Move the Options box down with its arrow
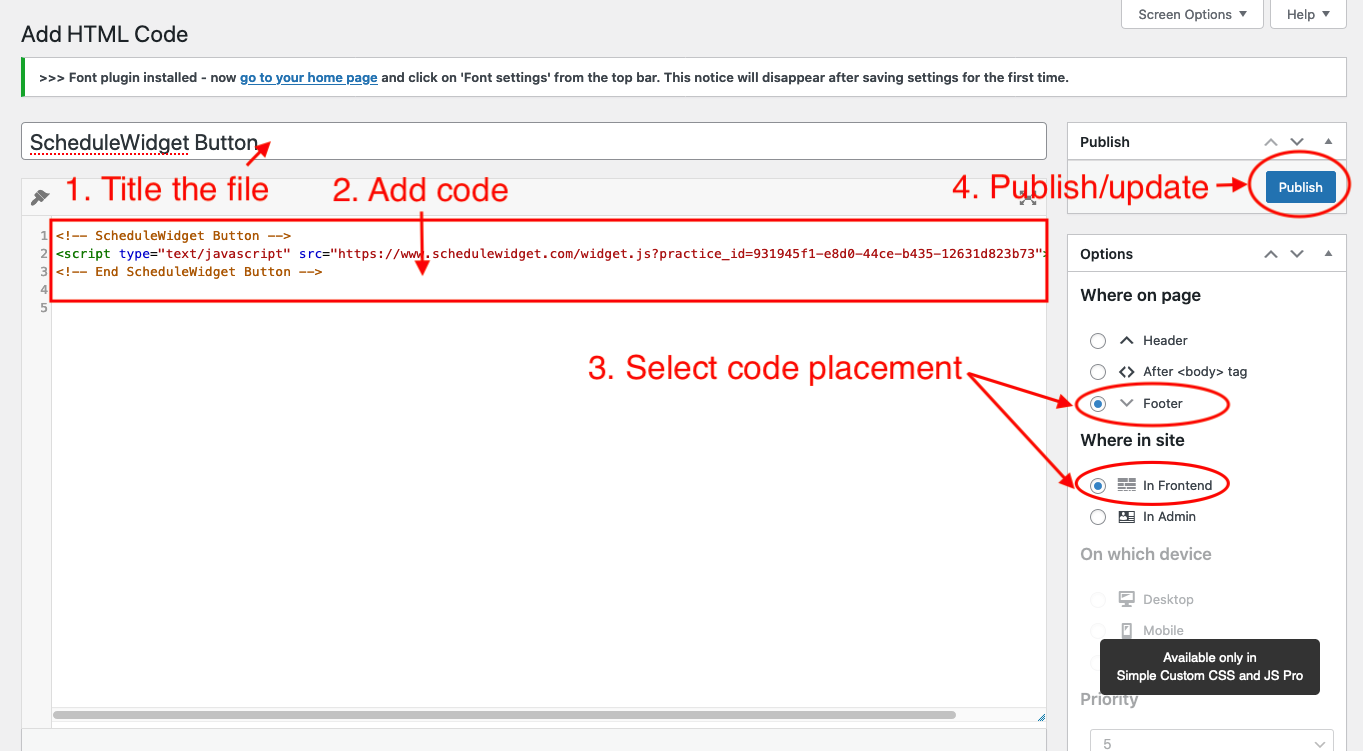The width and height of the screenshot is (1363, 751). 1297,254
